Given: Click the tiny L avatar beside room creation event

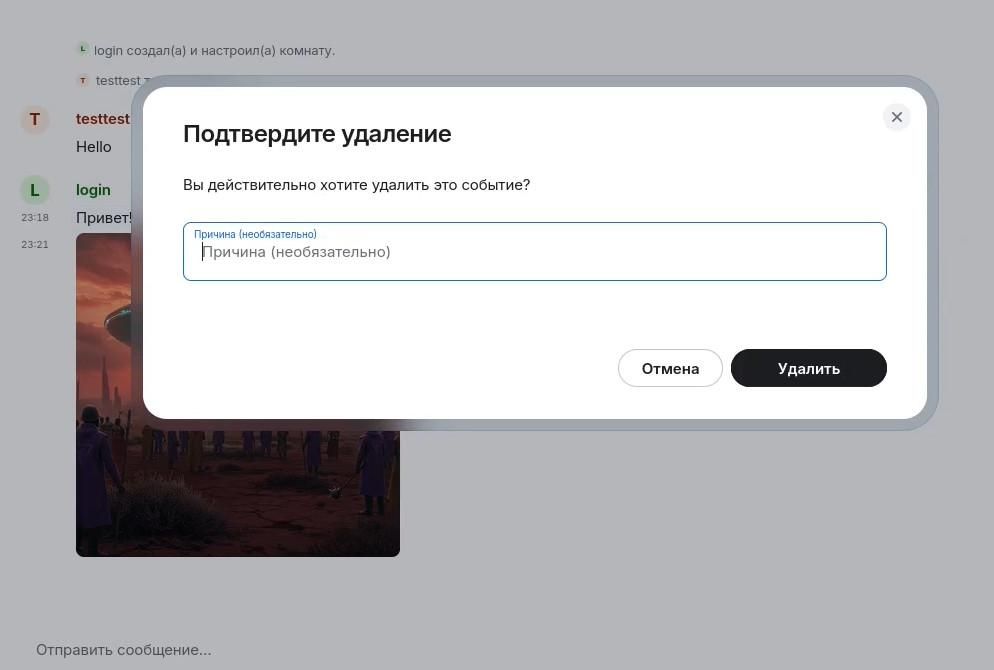Looking at the screenshot, I should click(83, 49).
